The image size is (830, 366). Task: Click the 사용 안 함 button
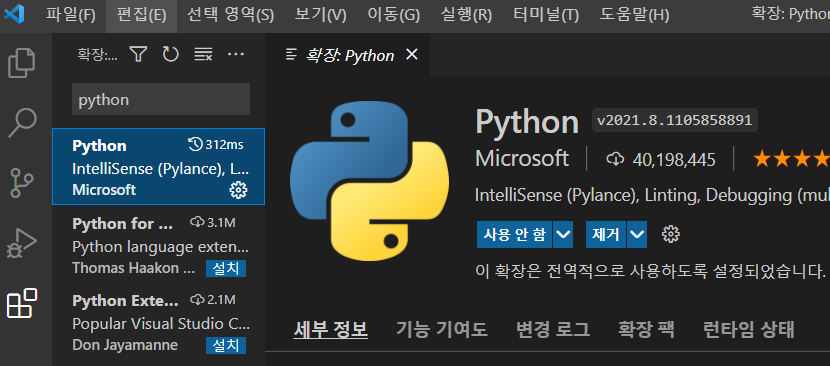(x=515, y=234)
